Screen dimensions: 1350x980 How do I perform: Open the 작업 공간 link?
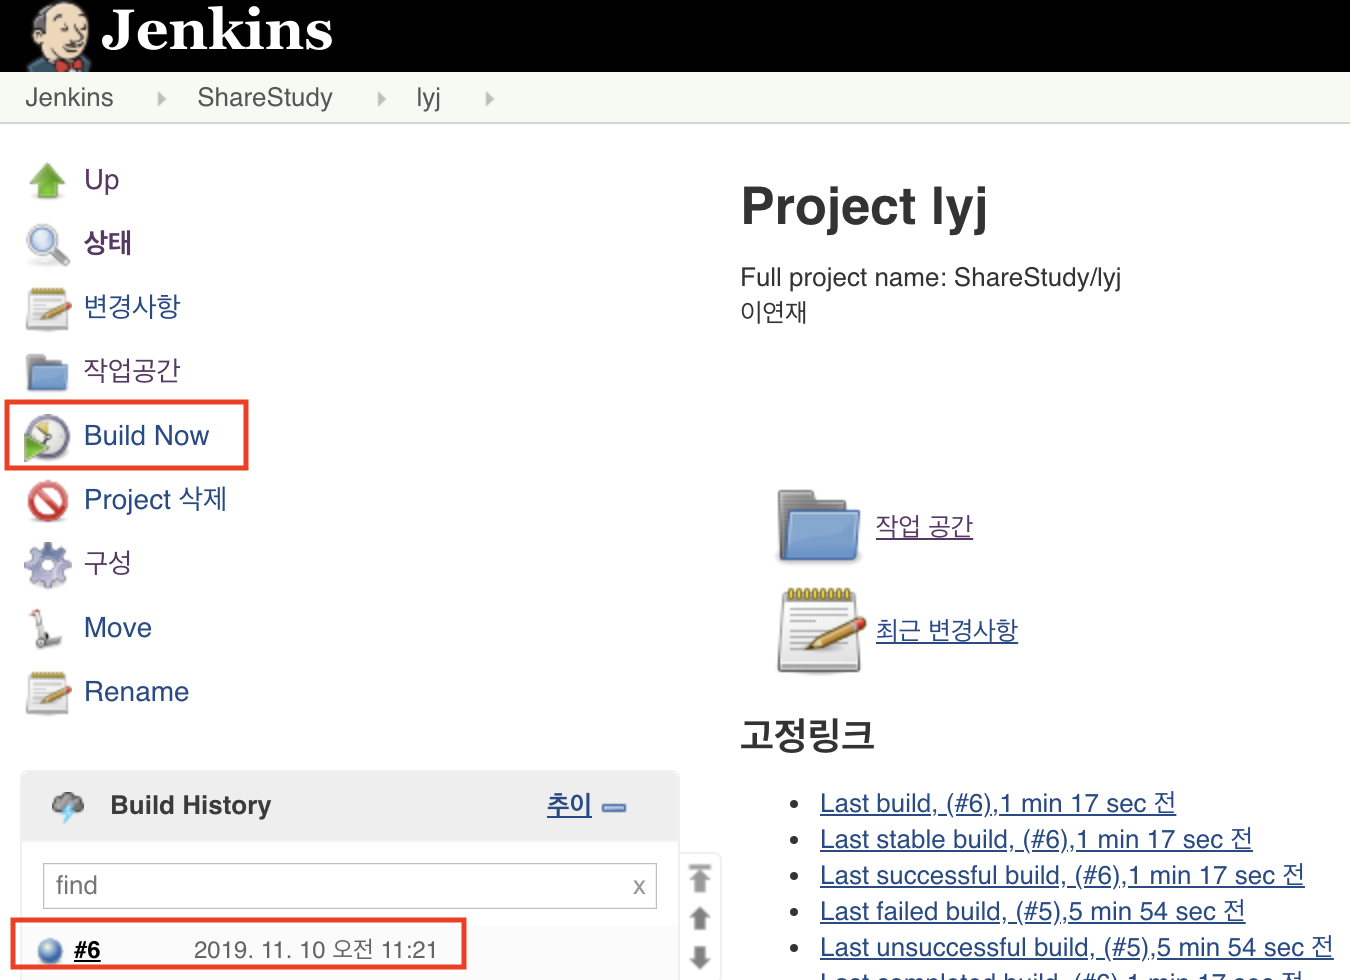pyautogui.click(x=924, y=527)
